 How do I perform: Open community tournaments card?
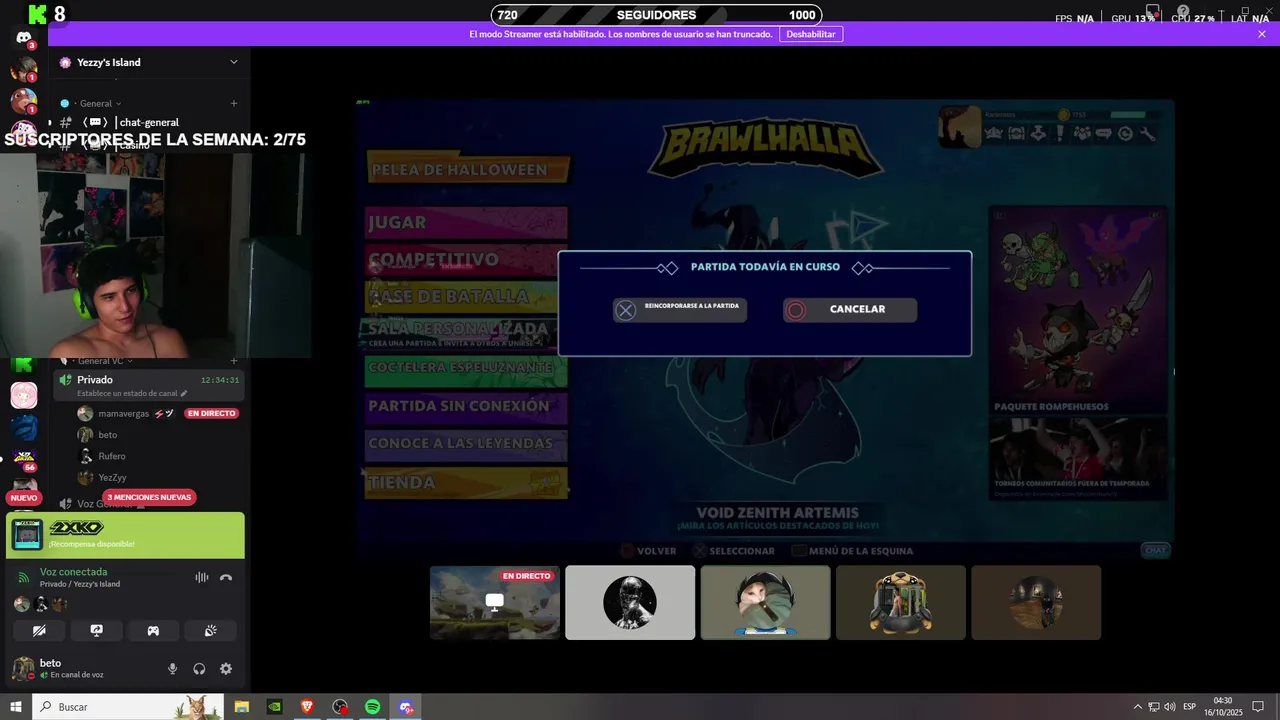(x=1078, y=458)
